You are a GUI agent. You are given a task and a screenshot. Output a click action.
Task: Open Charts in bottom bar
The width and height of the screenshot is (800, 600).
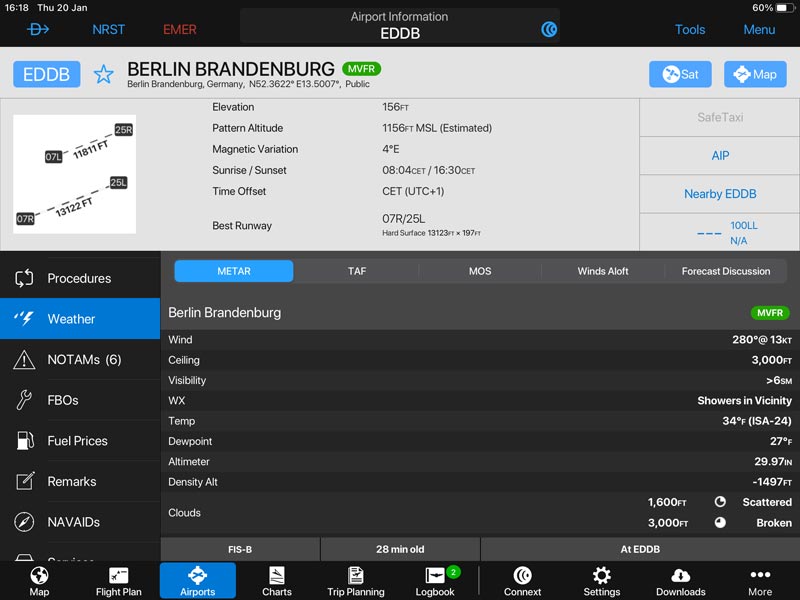coord(277,581)
